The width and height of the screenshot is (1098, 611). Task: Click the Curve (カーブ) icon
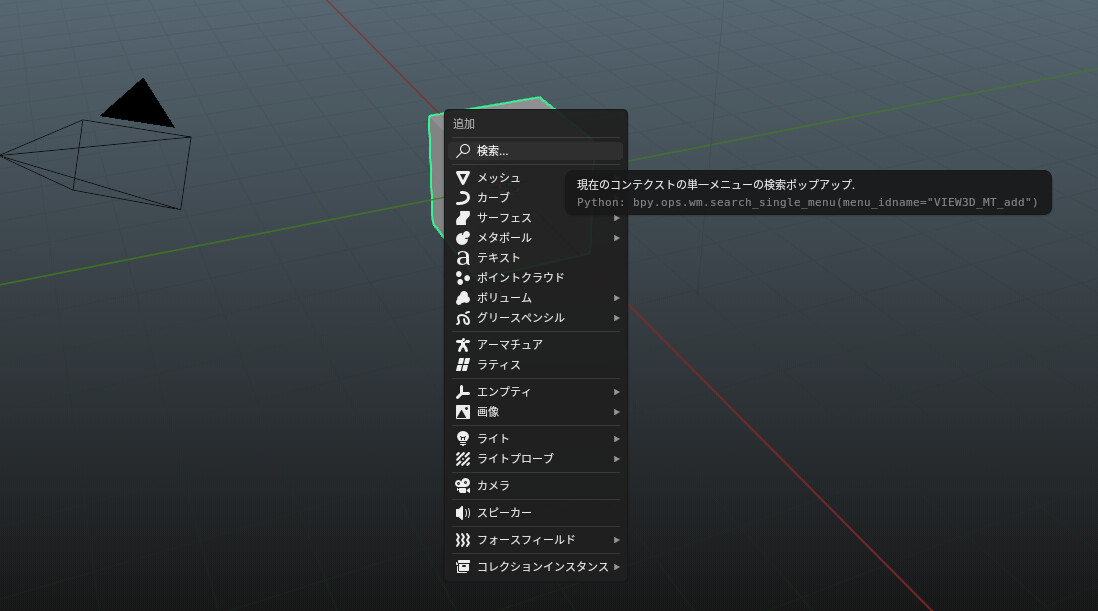click(463, 198)
